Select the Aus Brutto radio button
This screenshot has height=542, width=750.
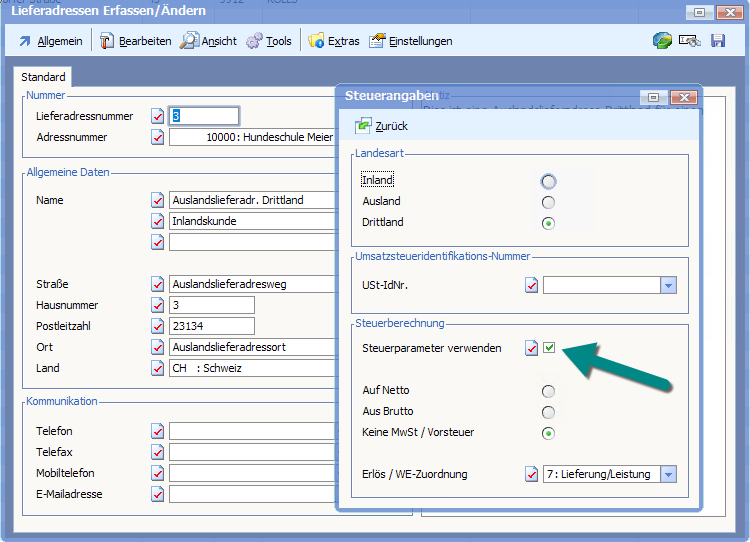548,412
